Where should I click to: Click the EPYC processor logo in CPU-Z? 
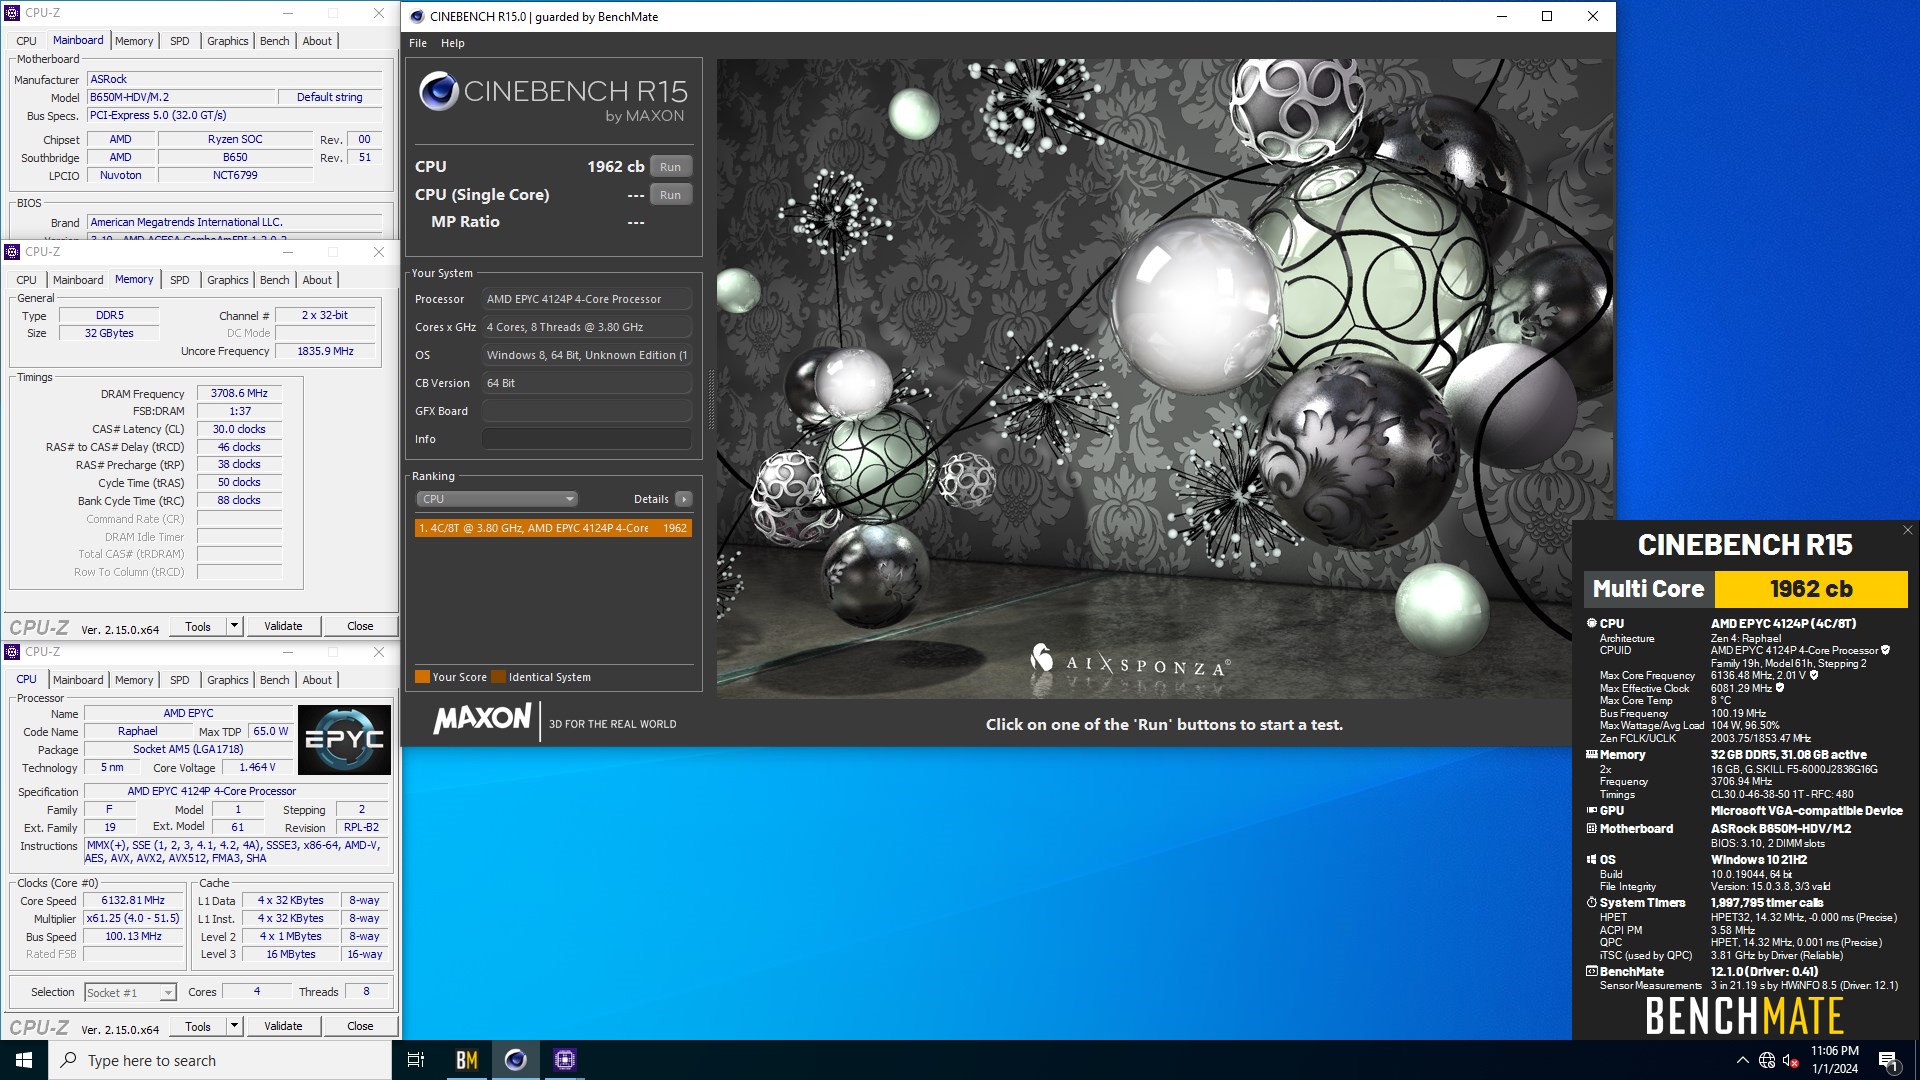[344, 740]
